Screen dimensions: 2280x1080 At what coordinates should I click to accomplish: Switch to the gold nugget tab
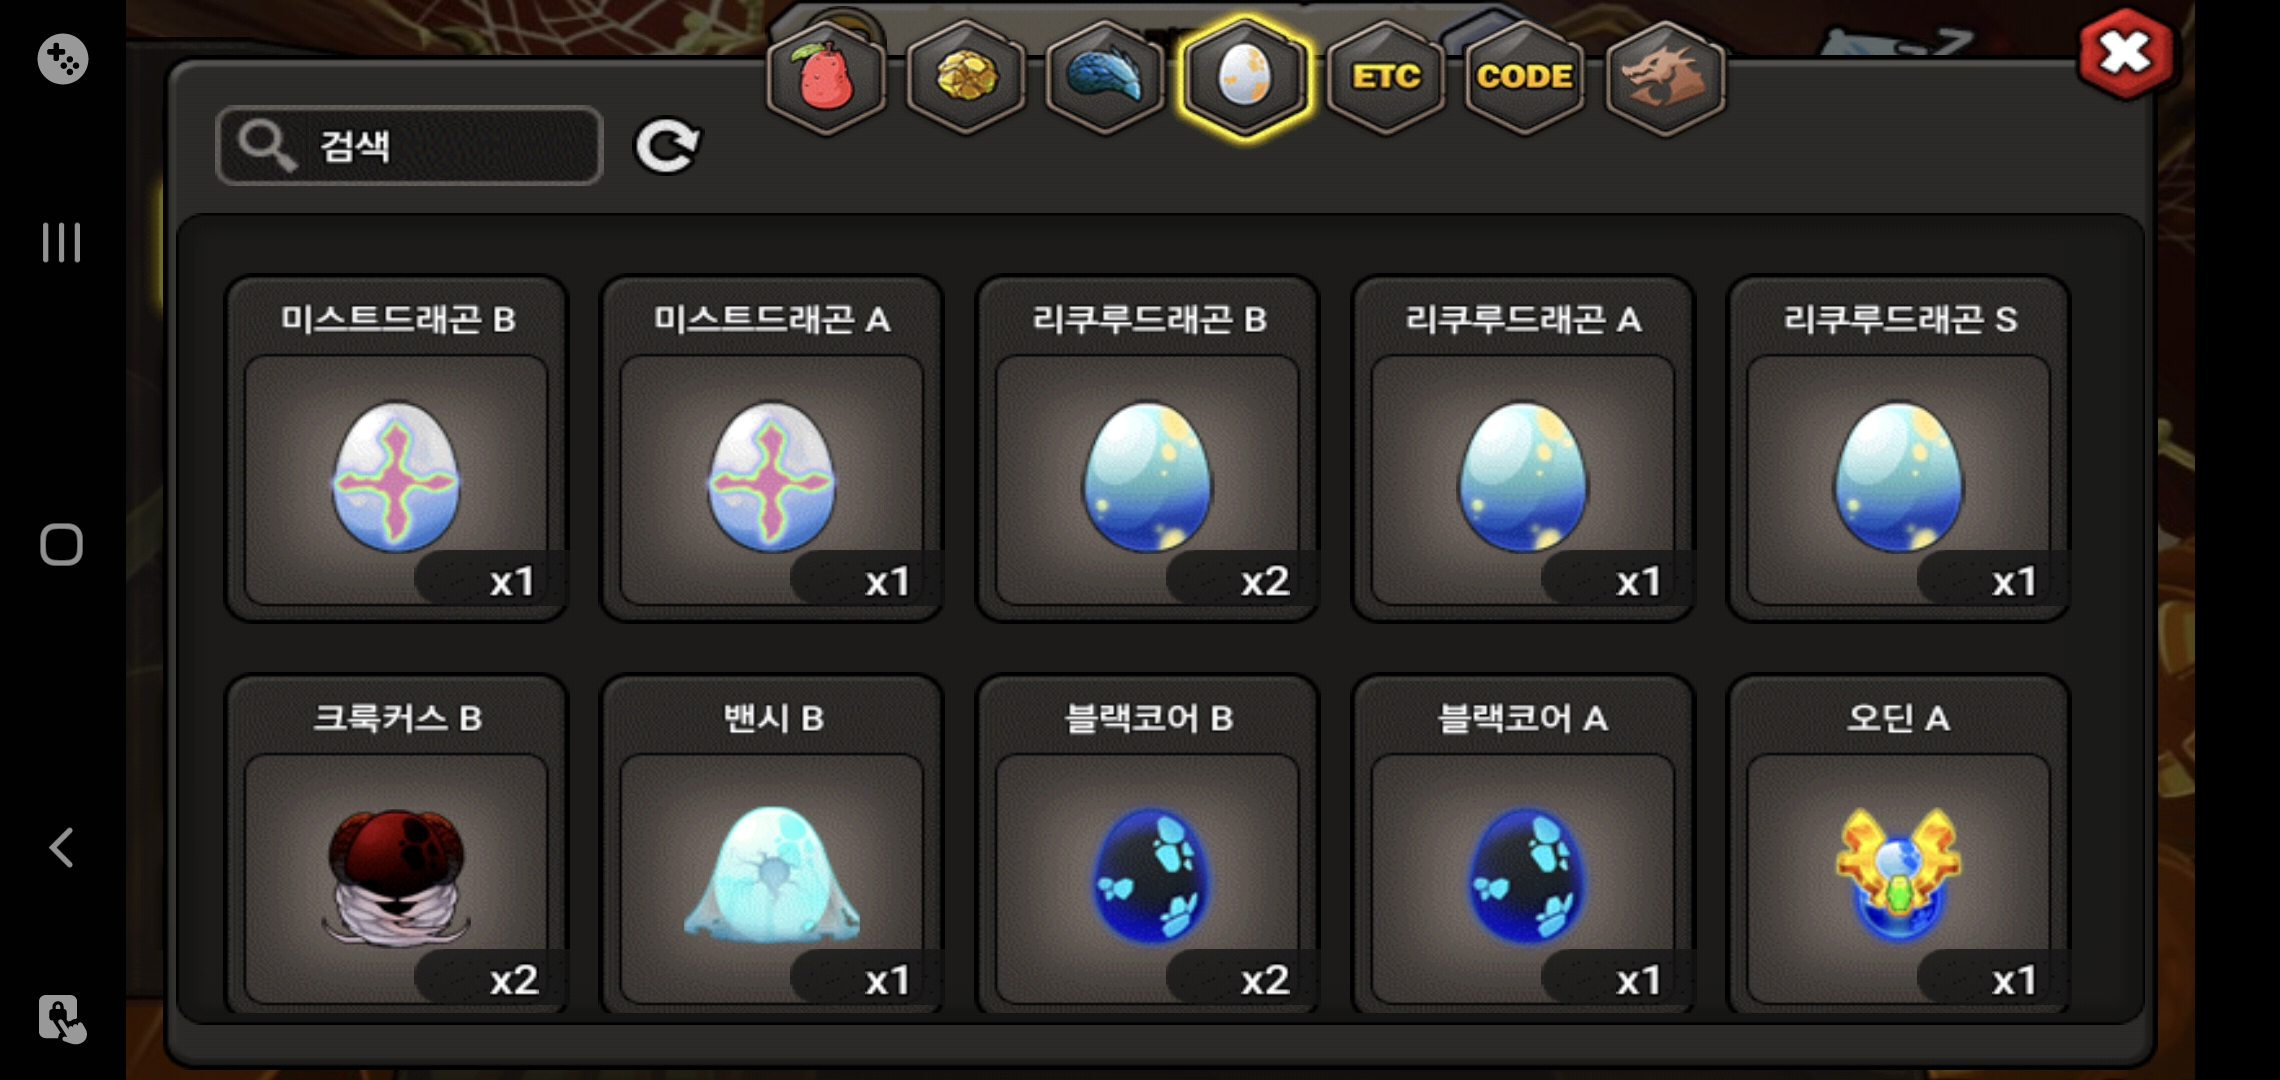coord(966,76)
